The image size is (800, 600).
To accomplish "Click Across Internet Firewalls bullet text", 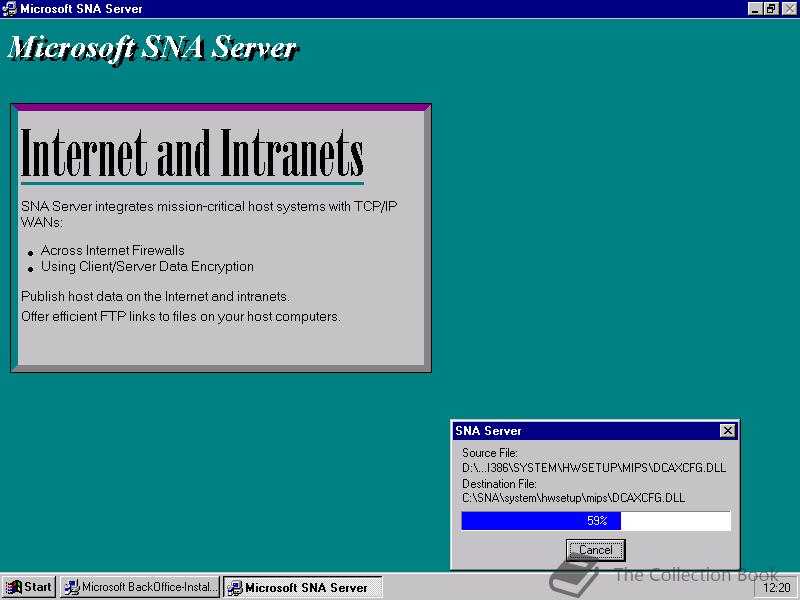I will [x=113, y=251].
